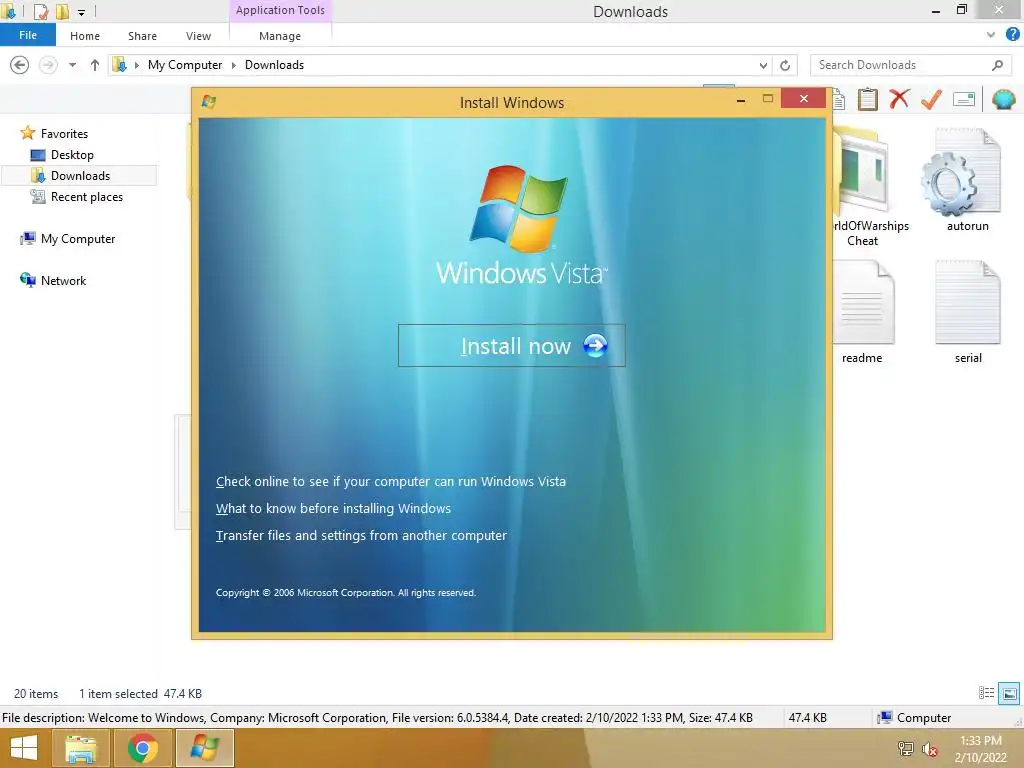Select My Computer in the navigation pane
This screenshot has width=1024, height=768.
pyautogui.click(x=78, y=238)
